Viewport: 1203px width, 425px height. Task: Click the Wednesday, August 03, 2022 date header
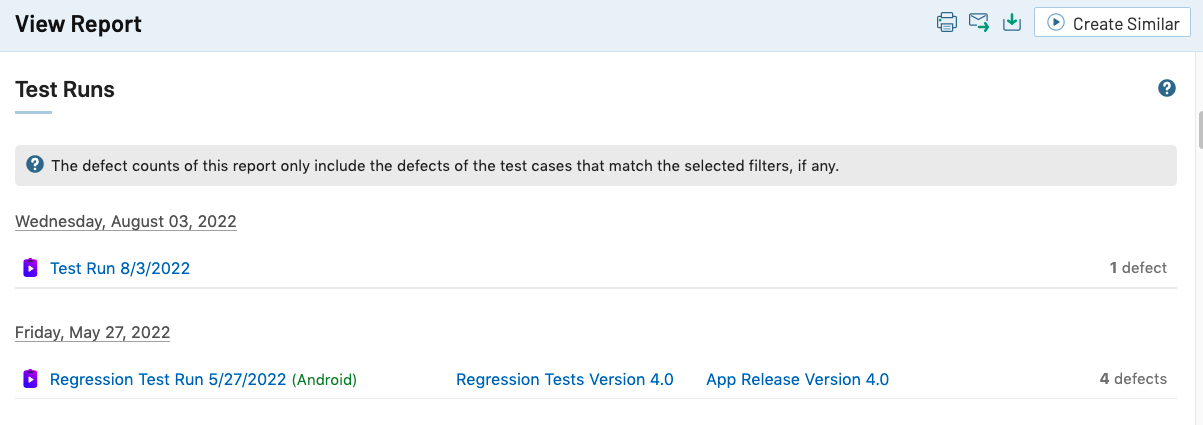[x=126, y=221]
